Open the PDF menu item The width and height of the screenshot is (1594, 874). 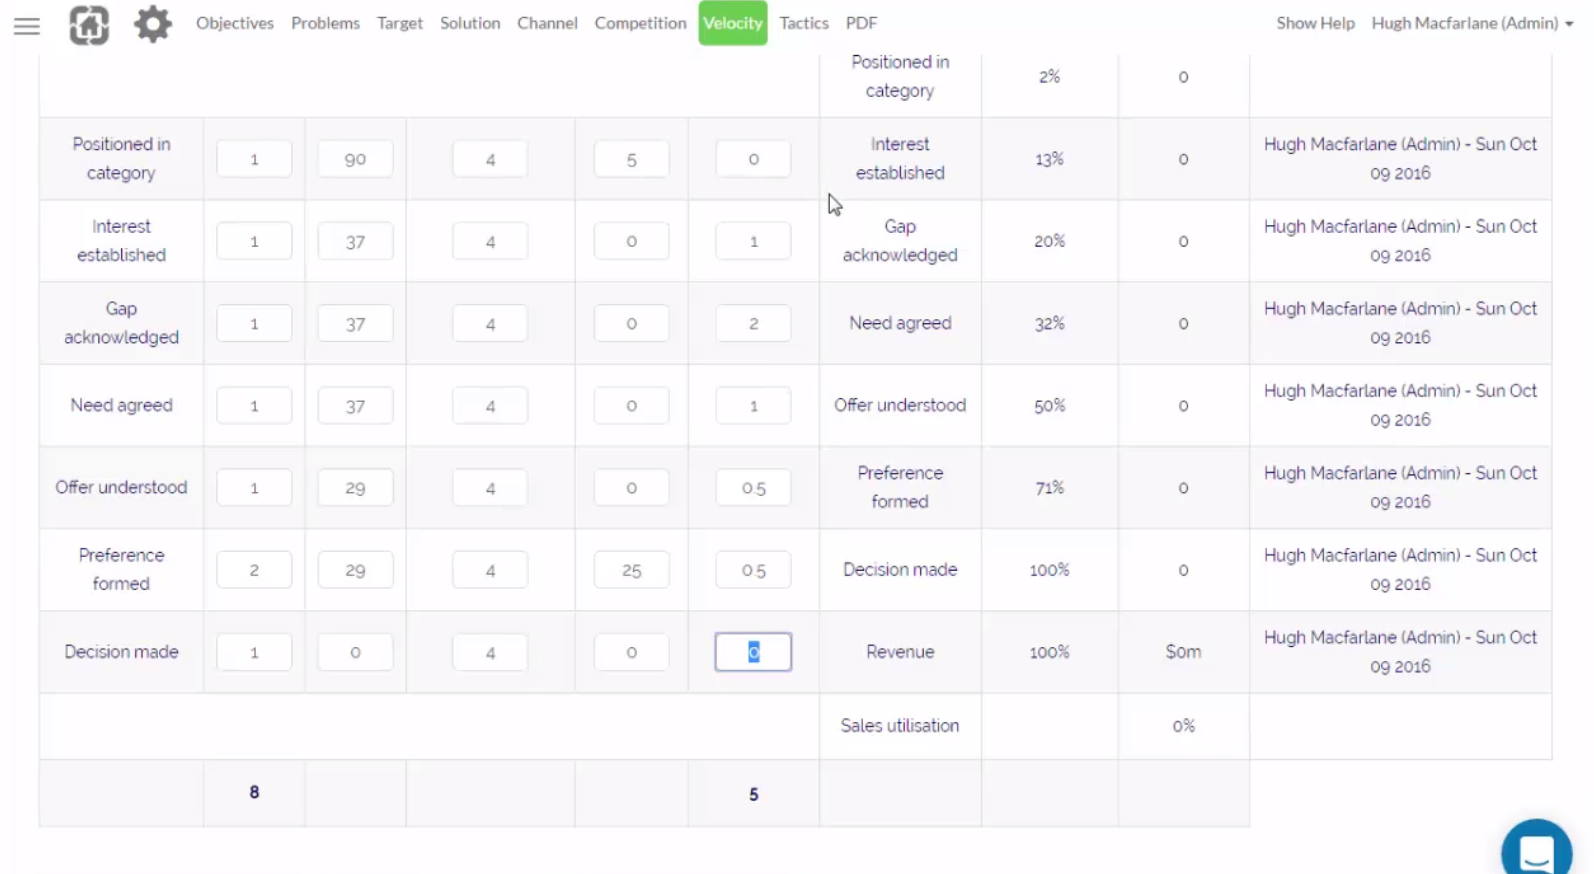tap(861, 23)
